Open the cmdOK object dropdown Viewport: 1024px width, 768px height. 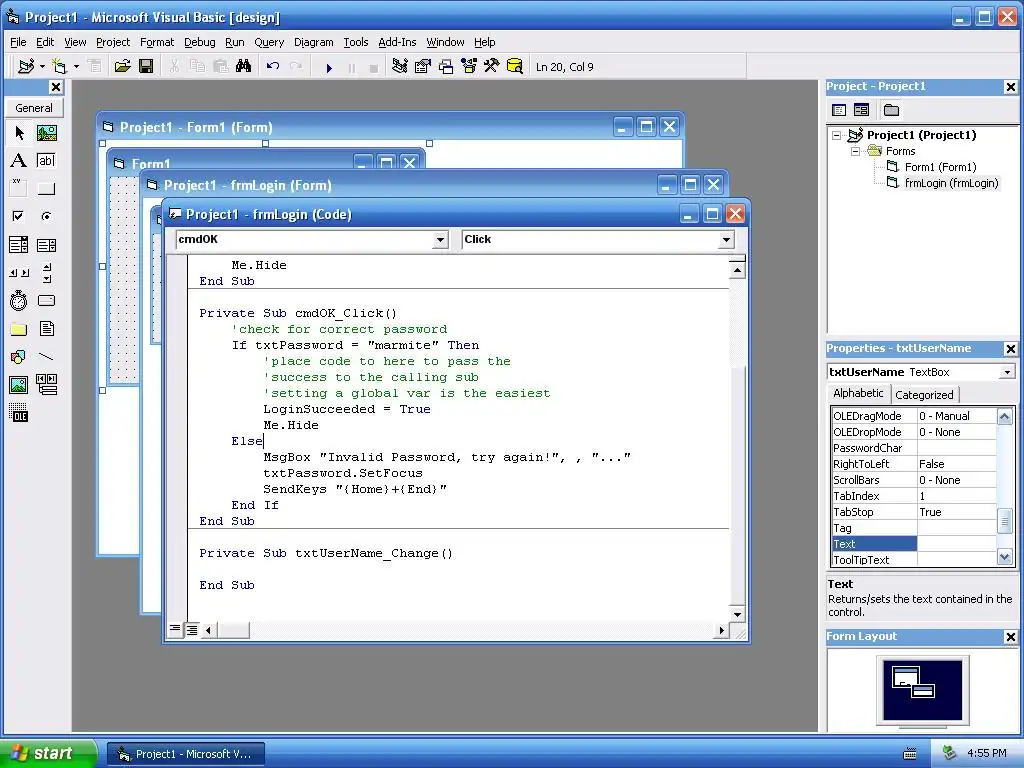440,240
